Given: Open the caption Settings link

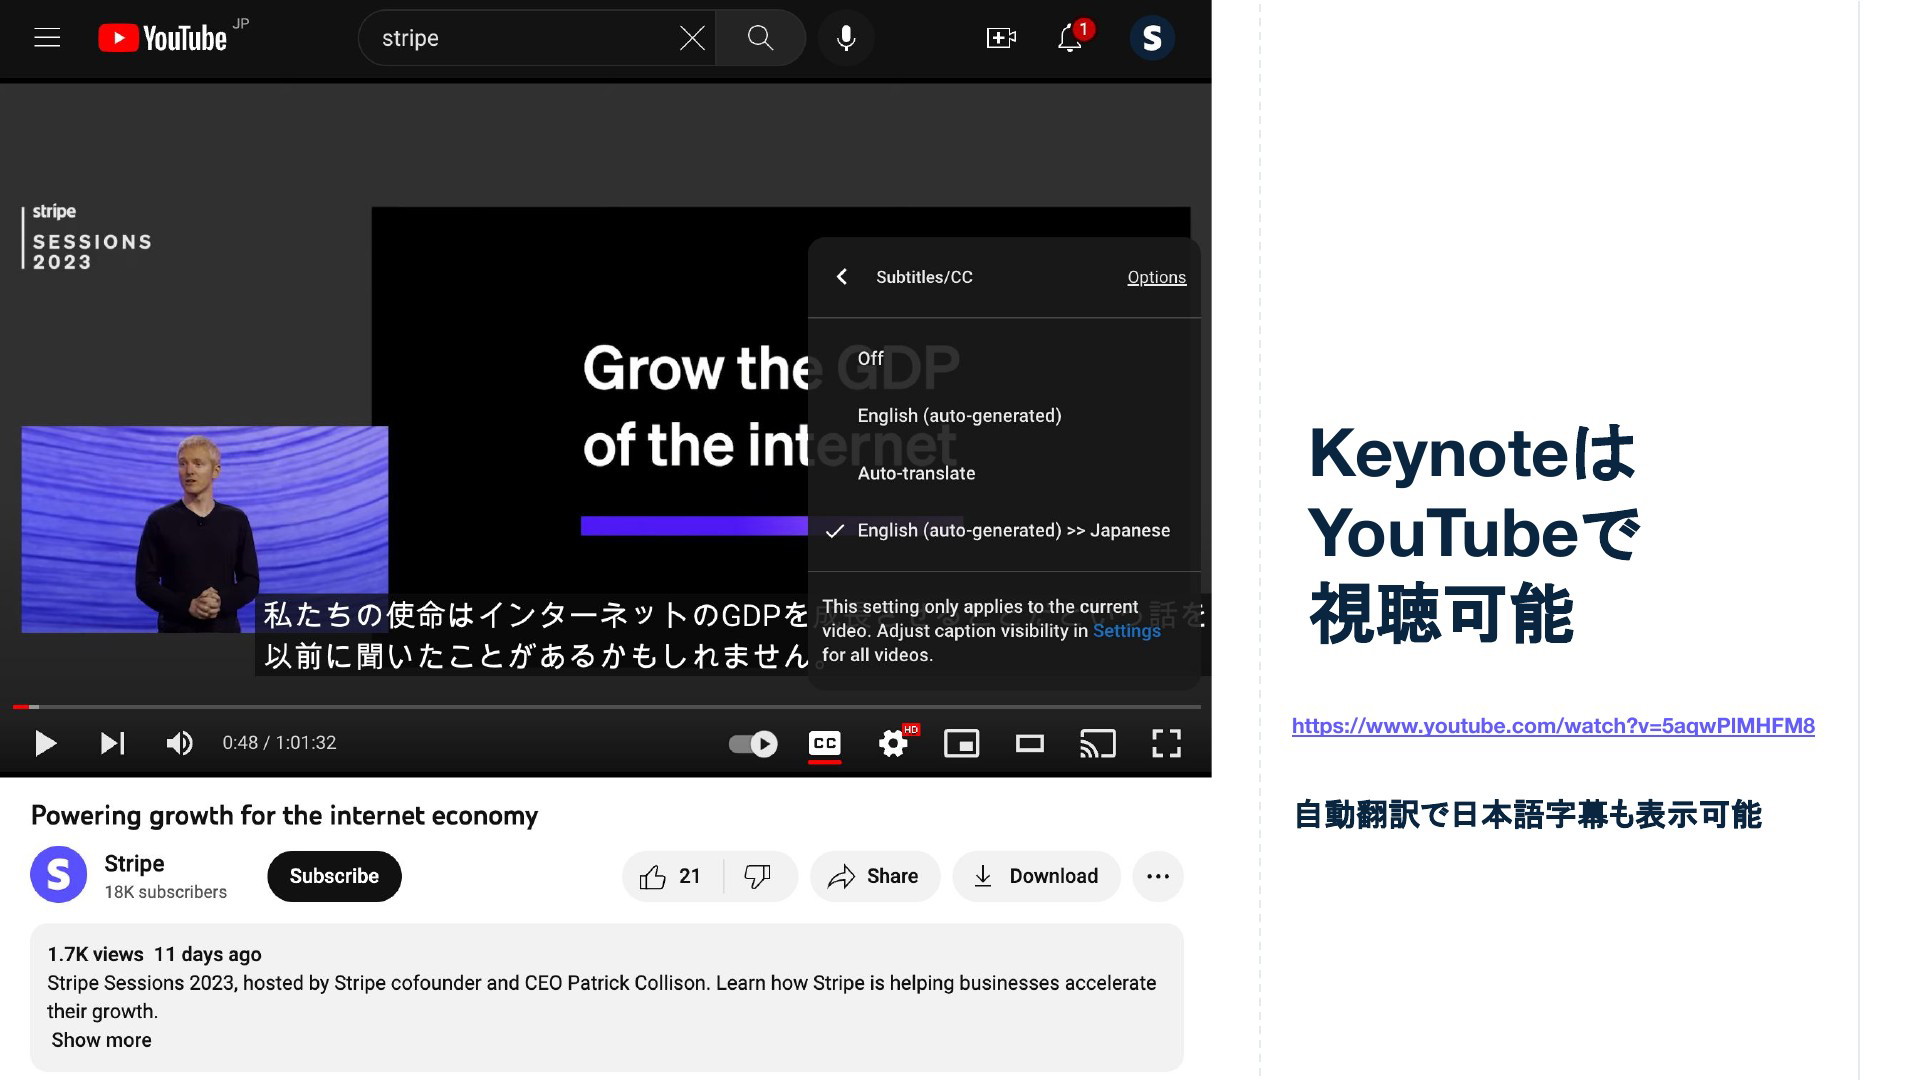Looking at the screenshot, I should (1126, 631).
